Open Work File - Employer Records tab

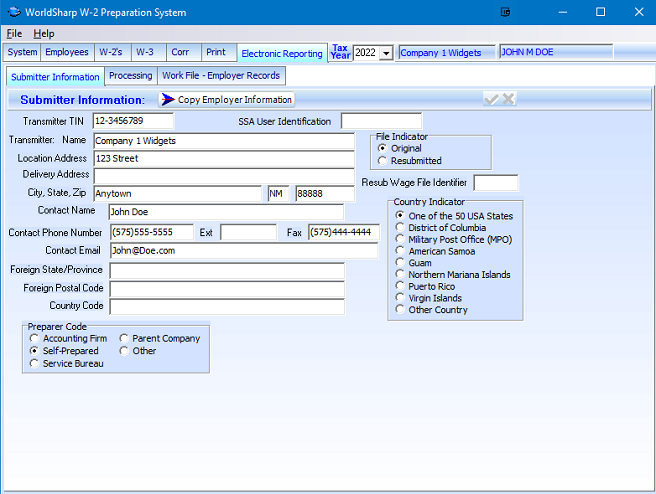221,76
